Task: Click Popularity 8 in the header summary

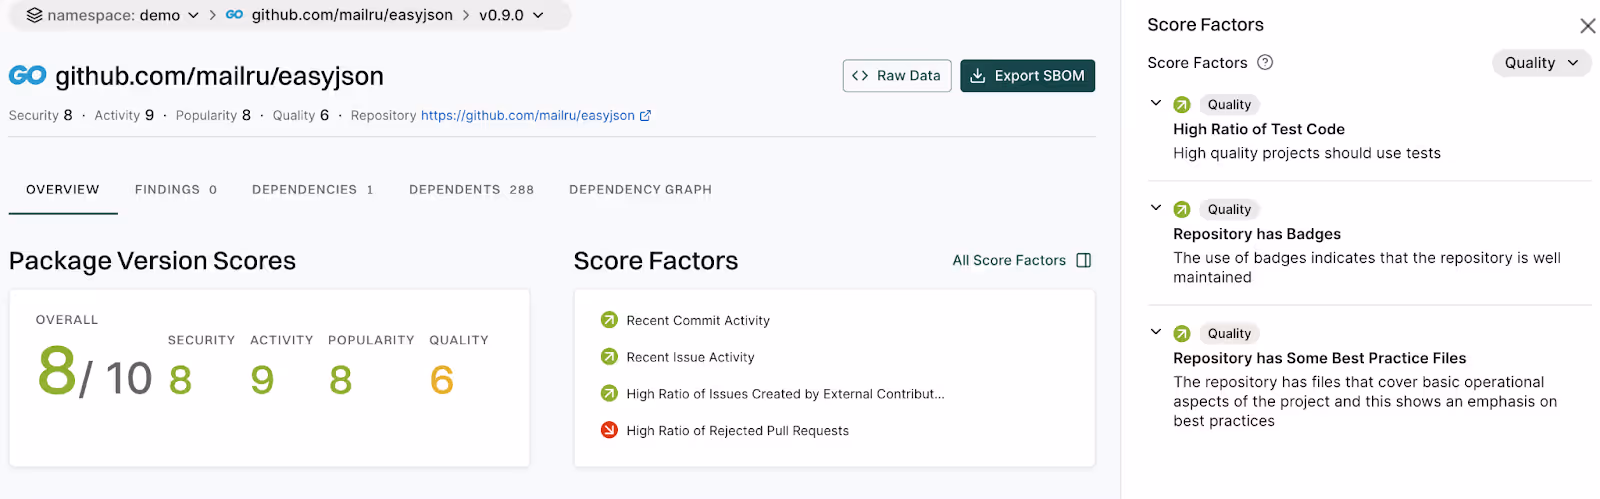Action: coord(213,116)
